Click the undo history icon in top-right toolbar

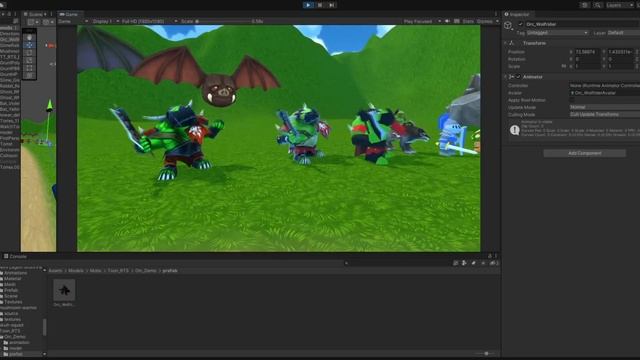click(x=584, y=5)
